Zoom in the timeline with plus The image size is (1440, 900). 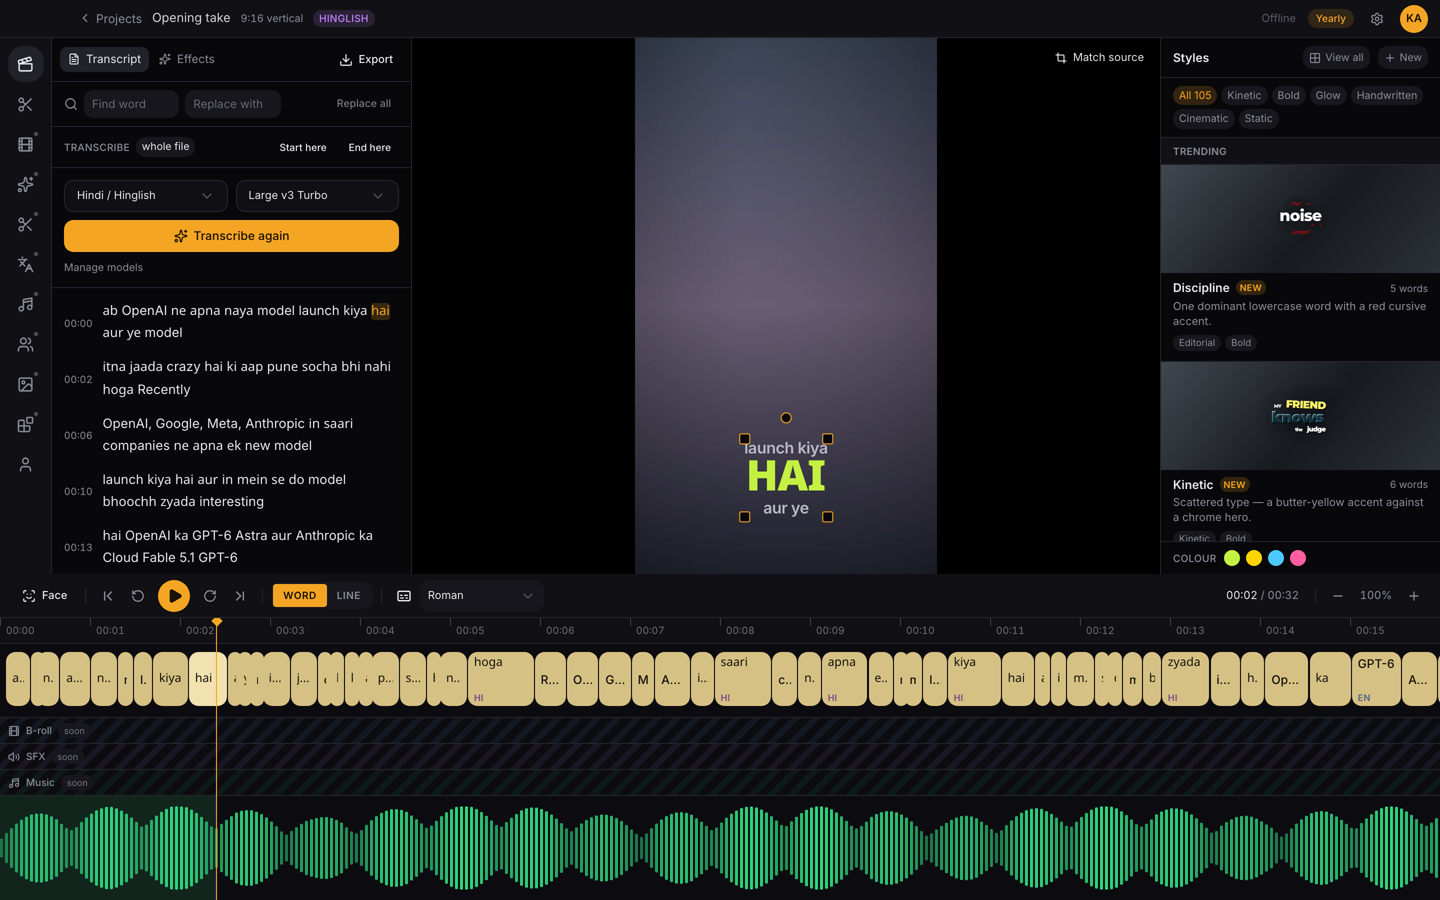tap(1414, 596)
